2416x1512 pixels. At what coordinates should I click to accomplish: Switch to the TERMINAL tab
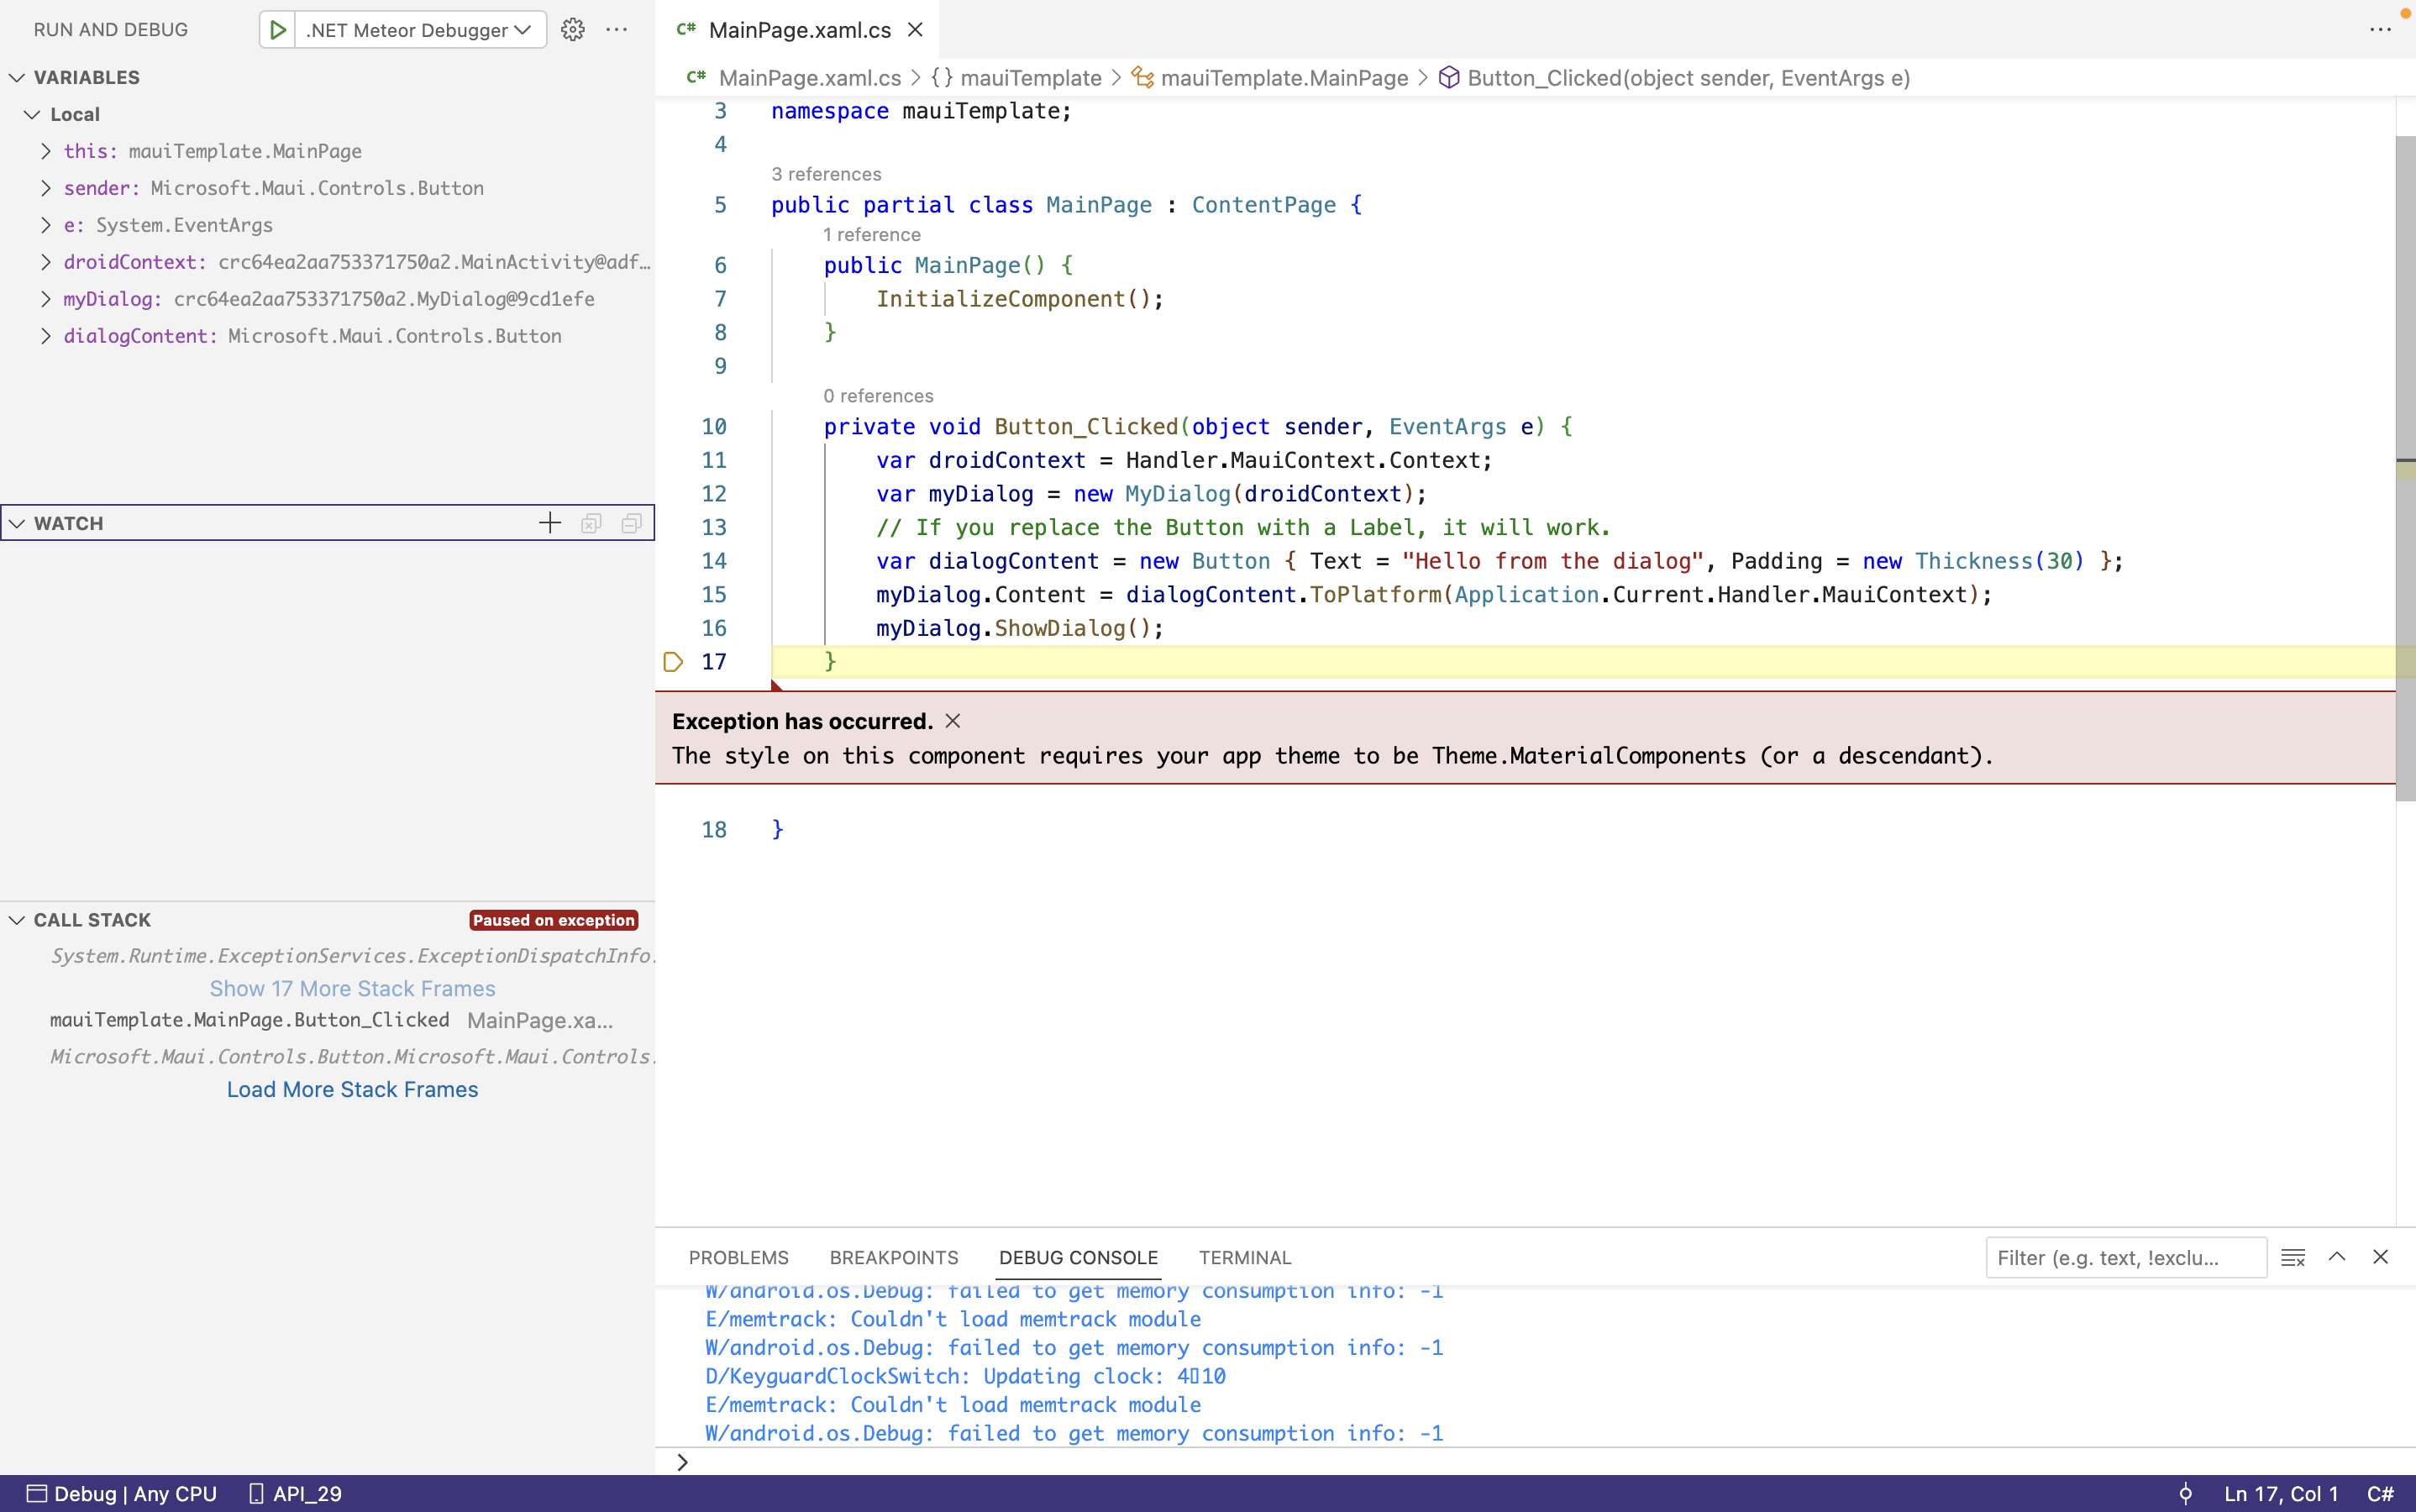point(1243,1257)
